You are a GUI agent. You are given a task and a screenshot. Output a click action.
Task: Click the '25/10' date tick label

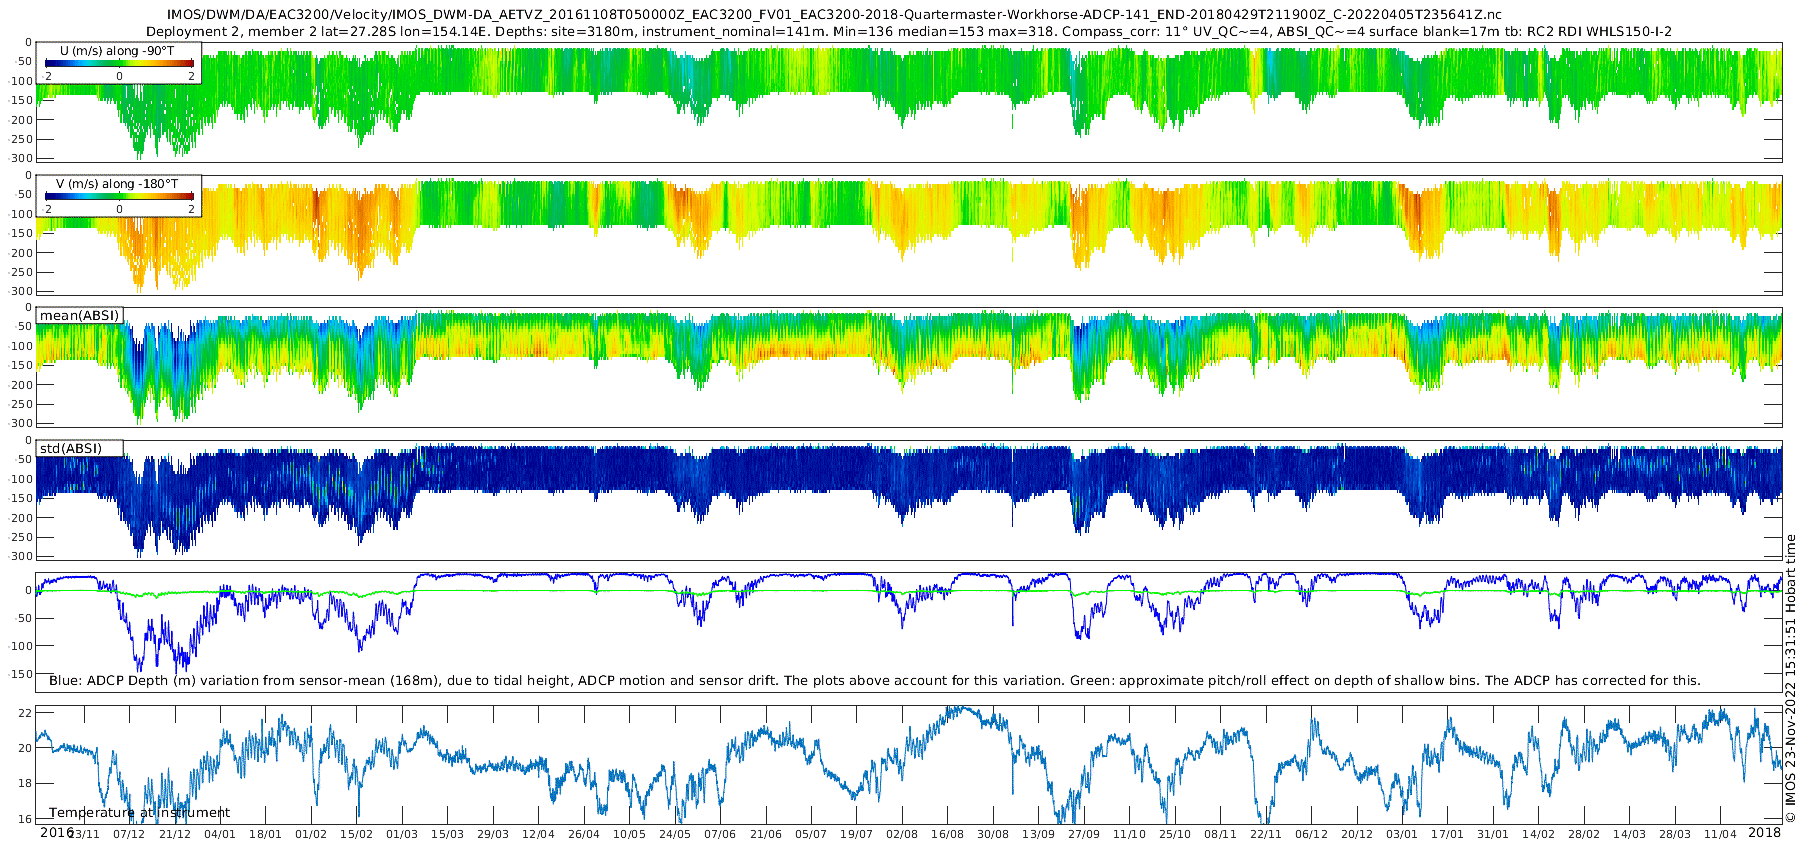pos(1175,834)
